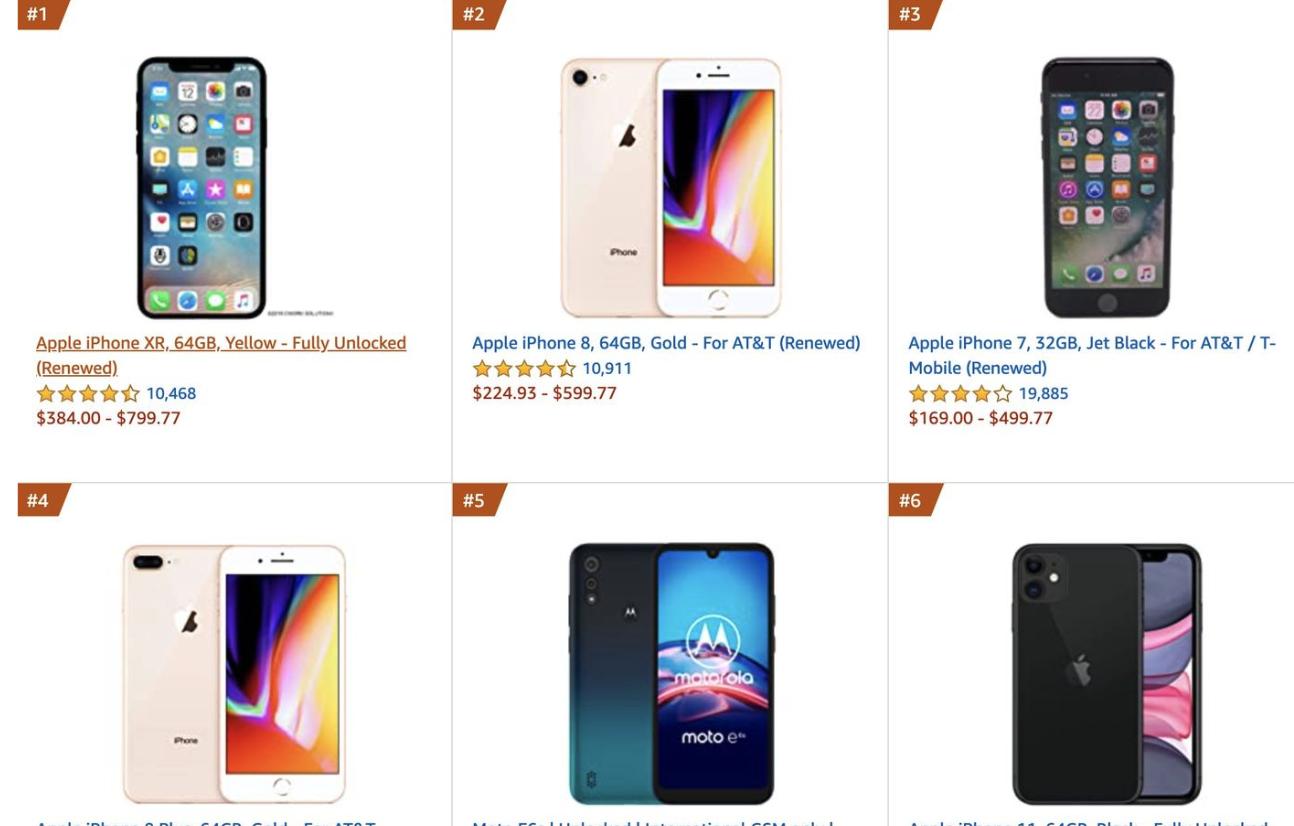This screenshot has width=1294, height=826.
Task: Open the Apple iPhone 8 64GB Gold link
Action: (x=665, y=343)
